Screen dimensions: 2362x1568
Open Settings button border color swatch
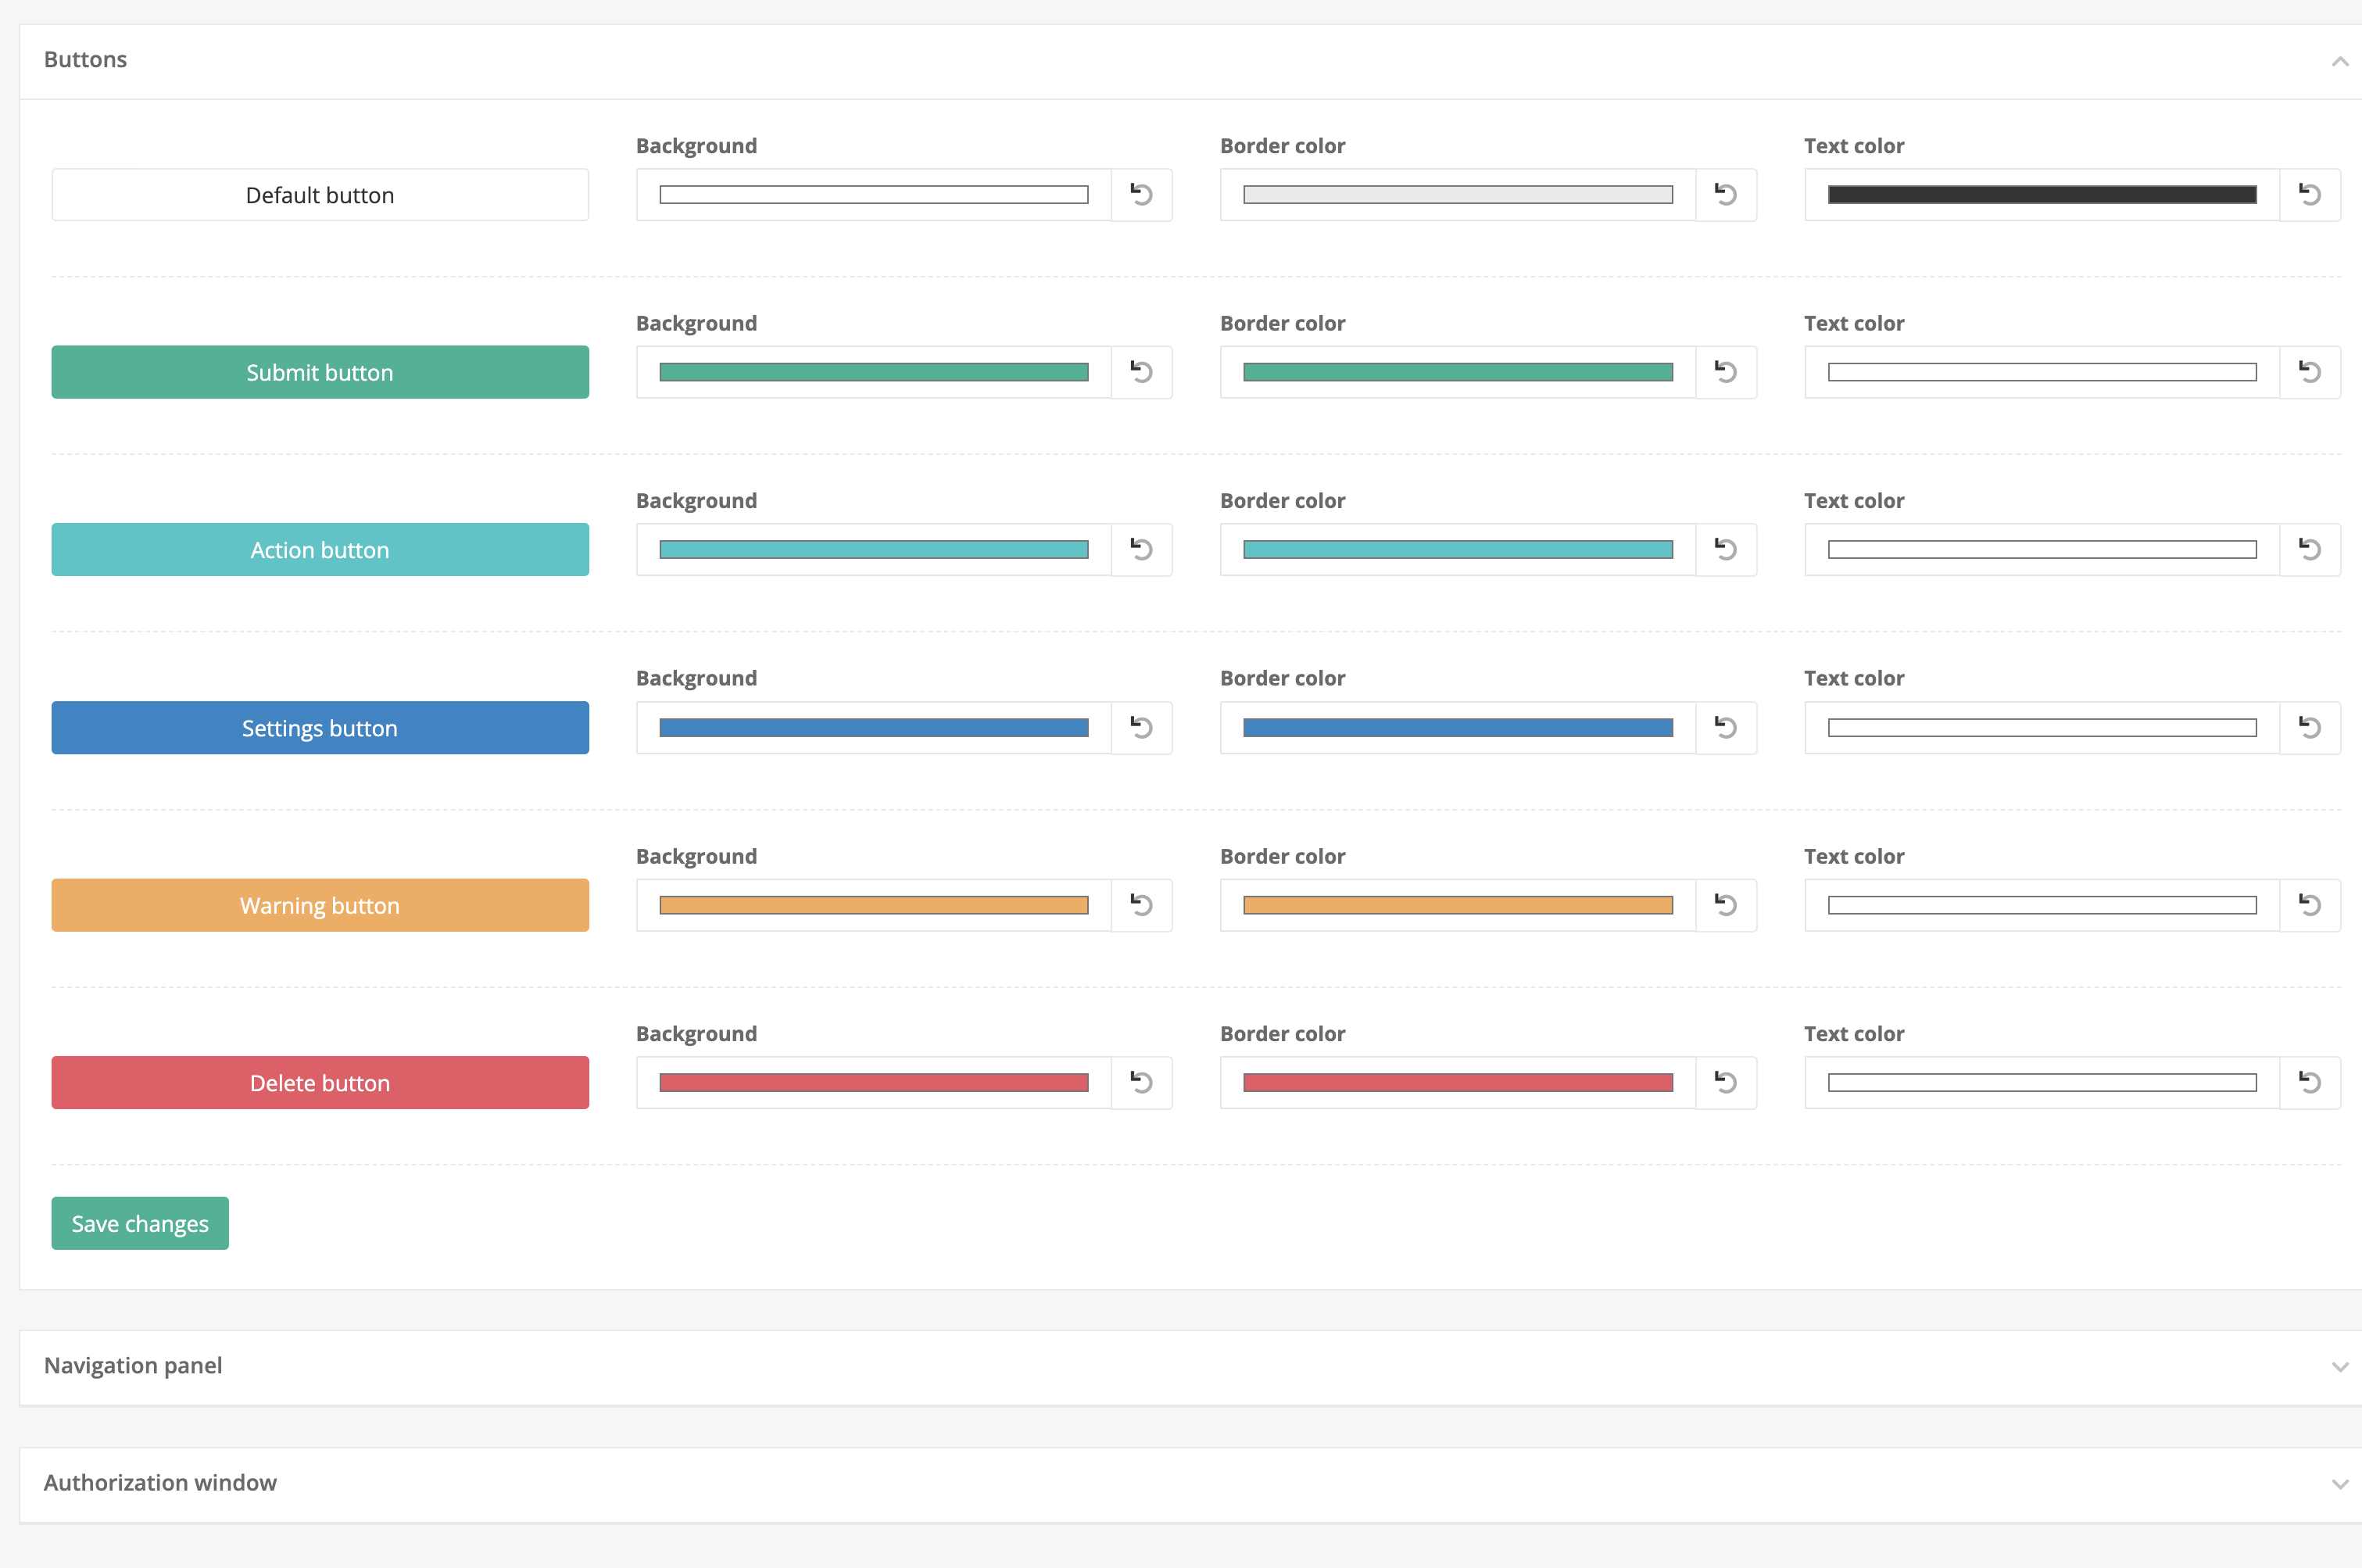1457,727
